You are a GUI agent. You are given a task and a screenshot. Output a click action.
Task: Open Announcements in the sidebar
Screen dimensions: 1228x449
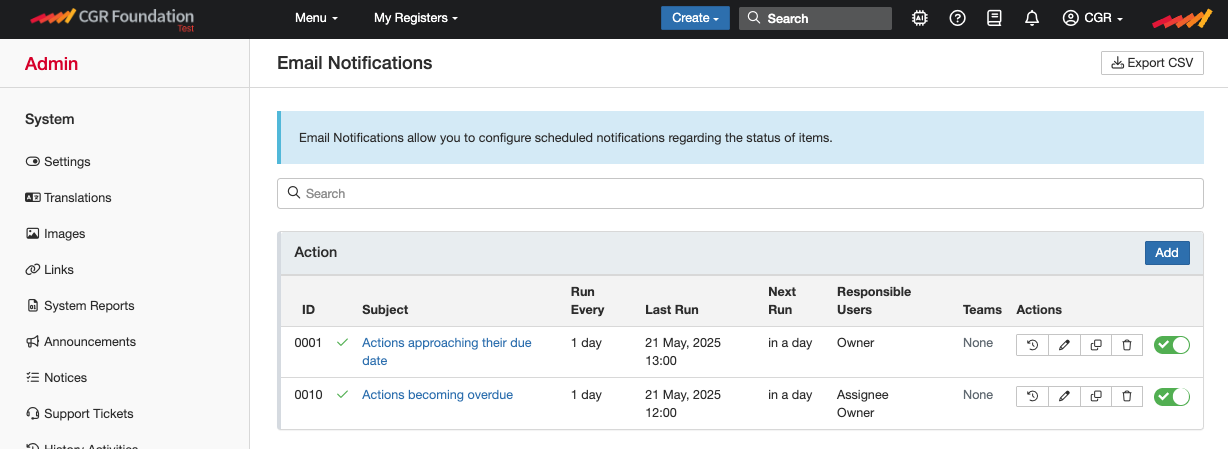80,342
